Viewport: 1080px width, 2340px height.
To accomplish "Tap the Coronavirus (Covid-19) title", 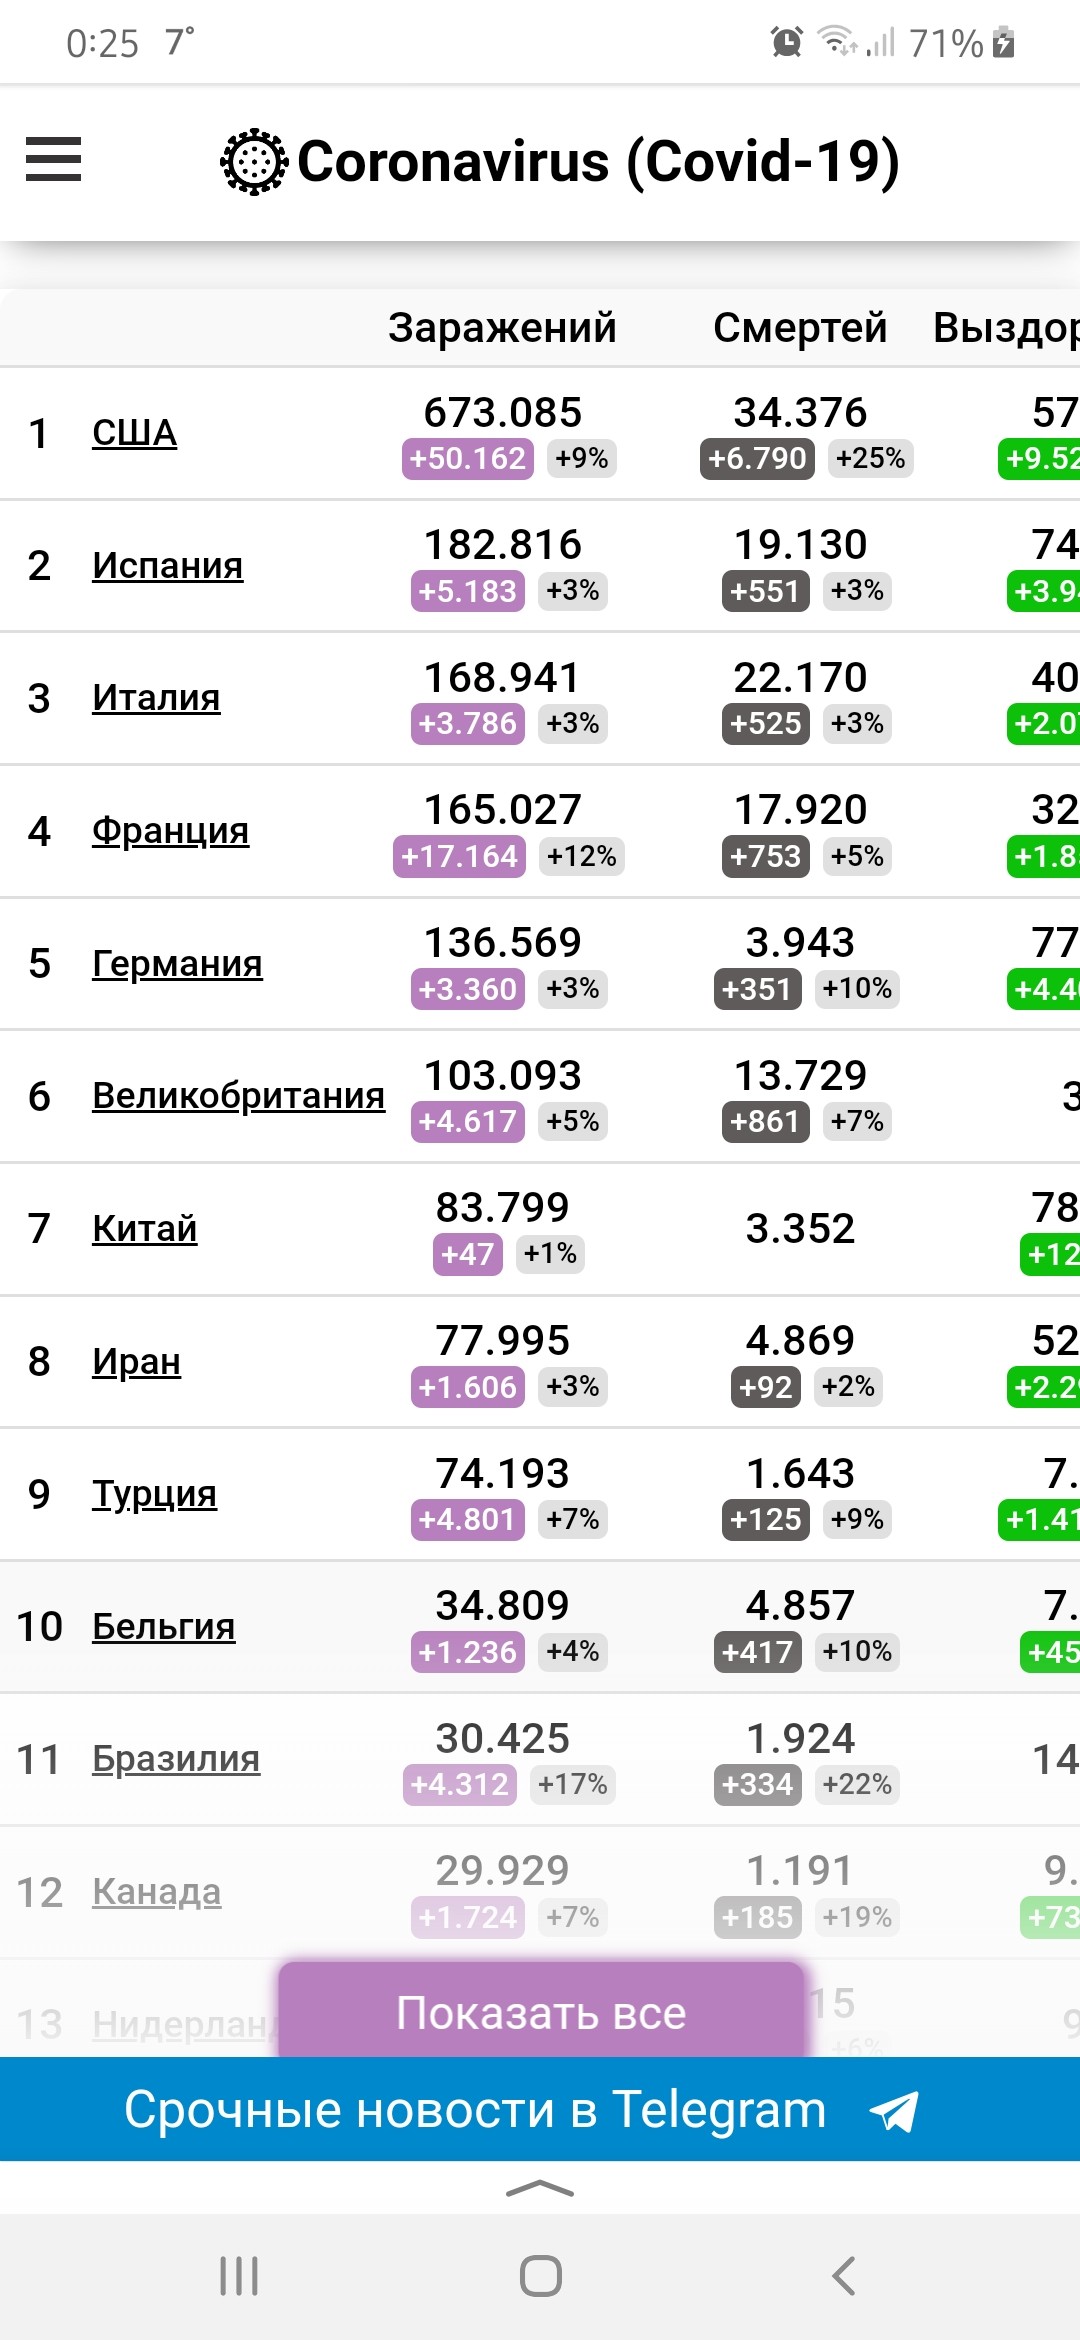I will 598,161.
